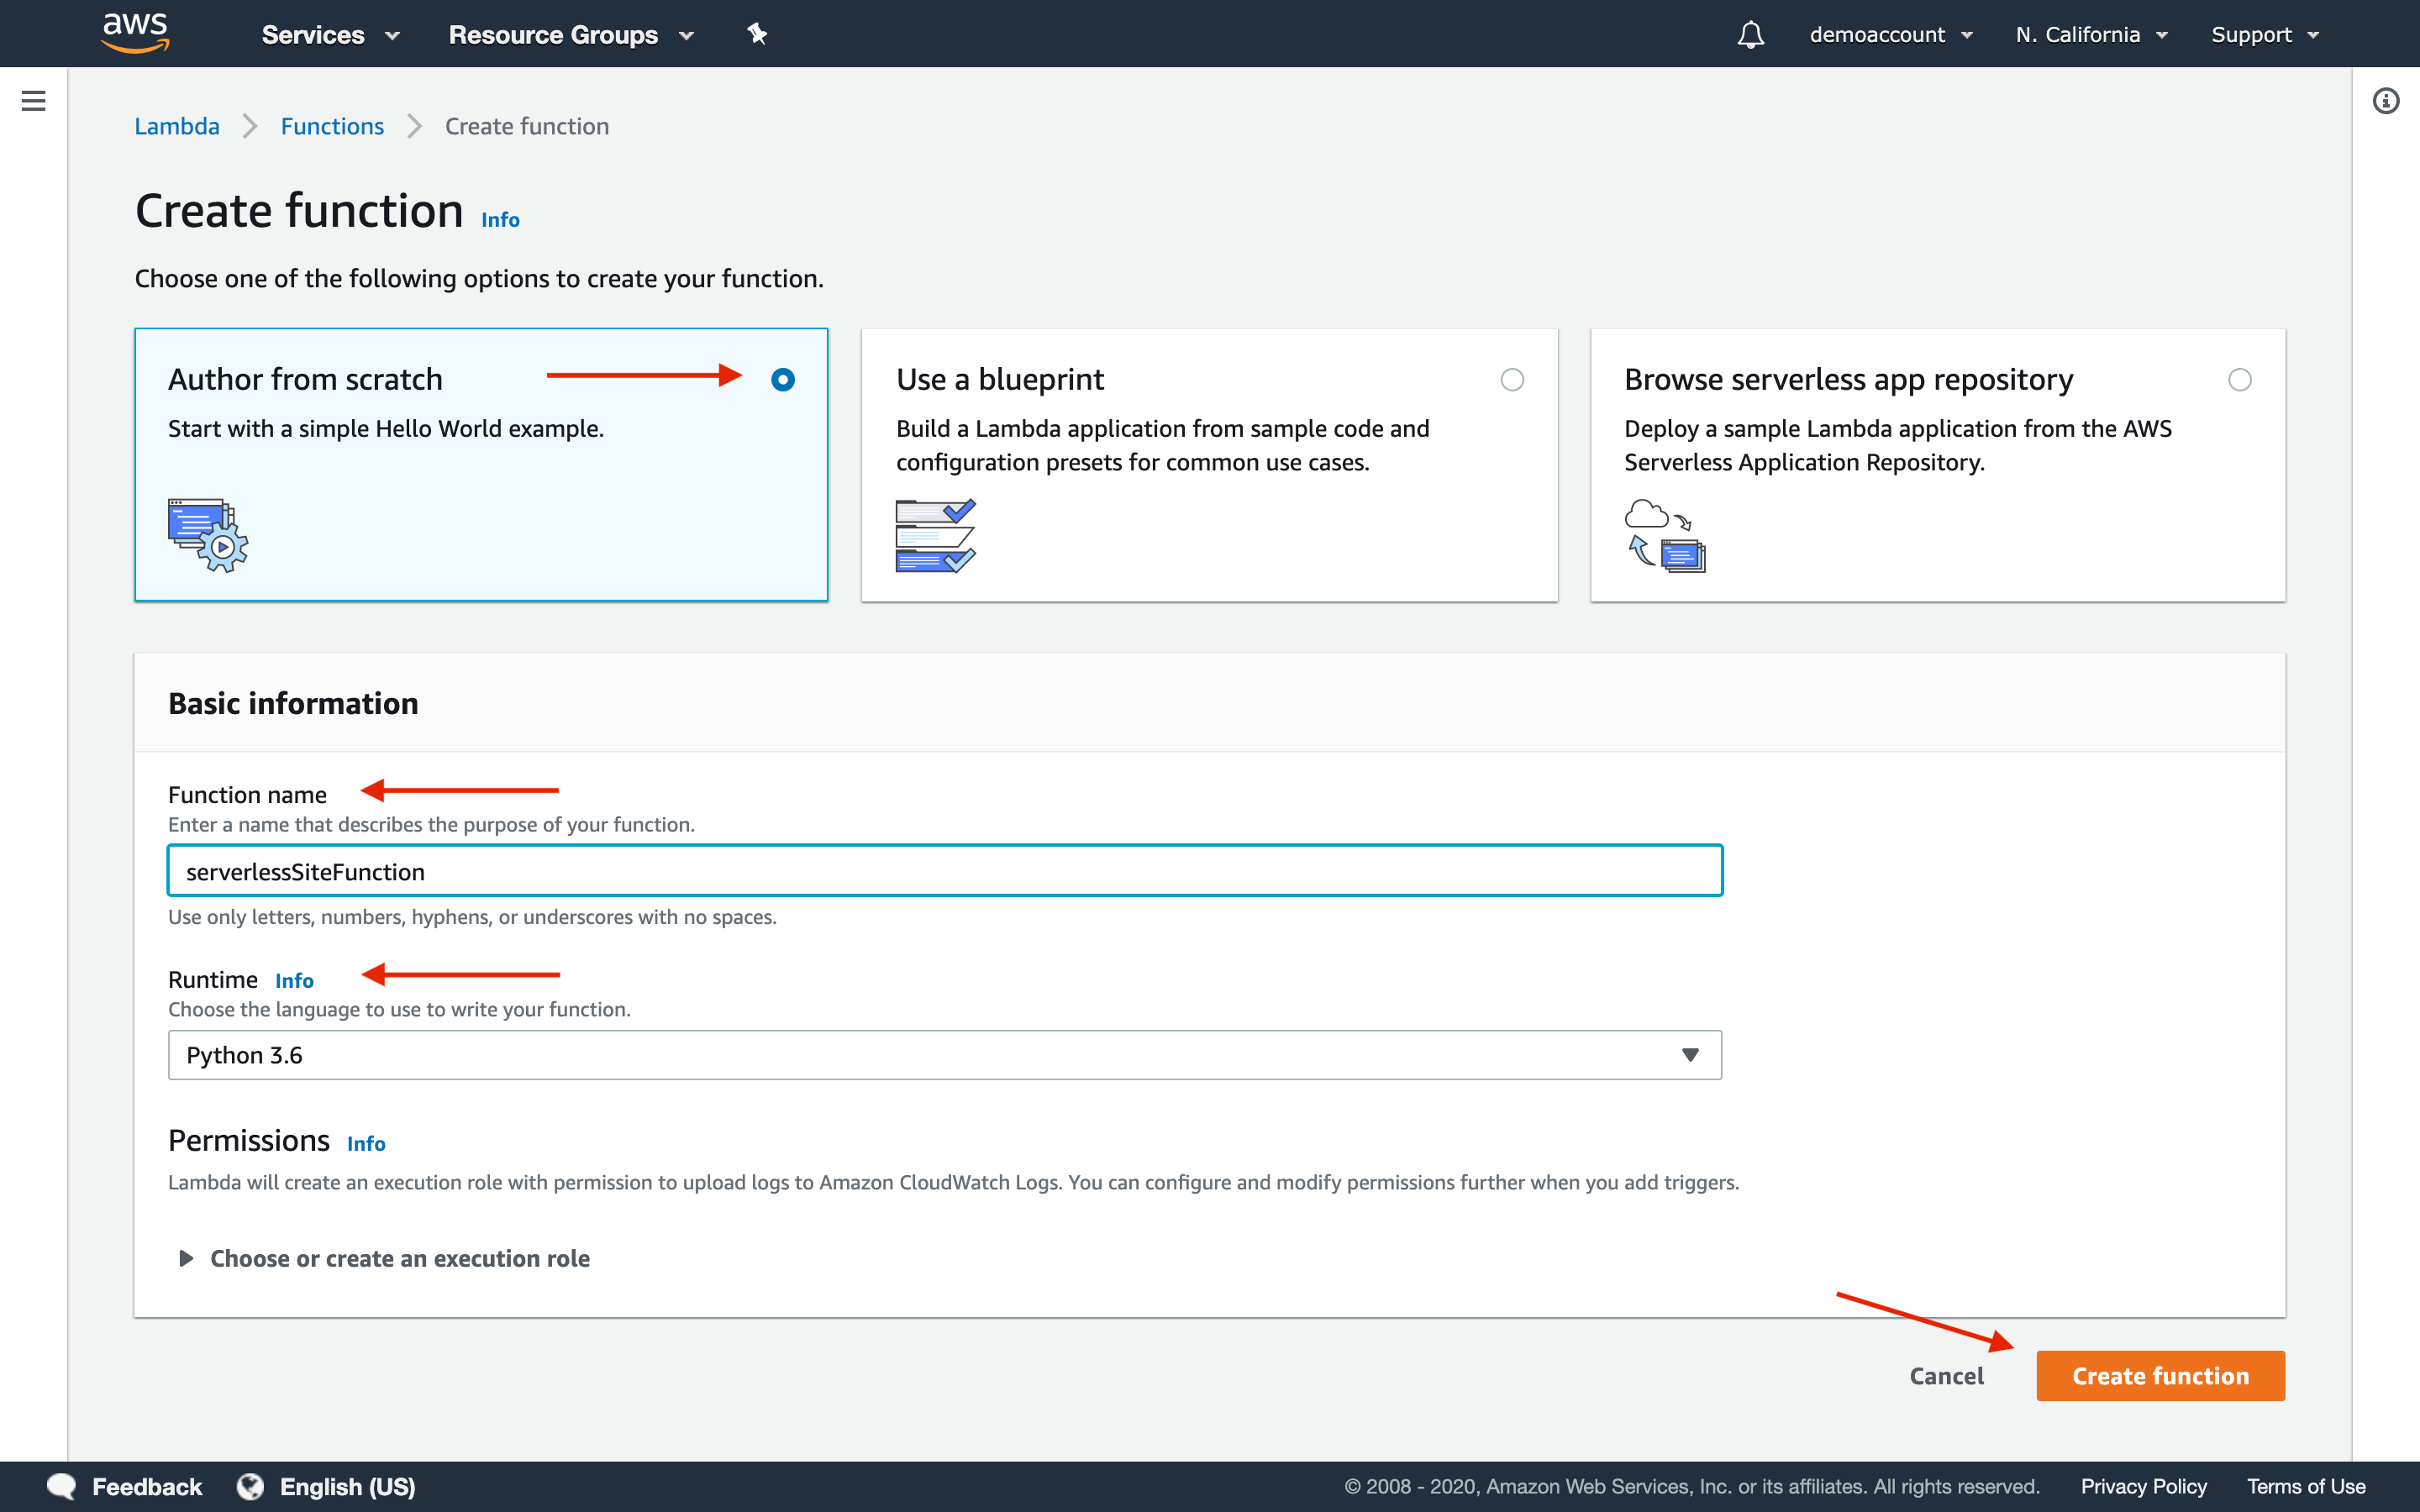This screenshot has height=1512, width=2420.
Task: Select the Browse serverless app repository radio button
Action: [x=2238, y=380]
